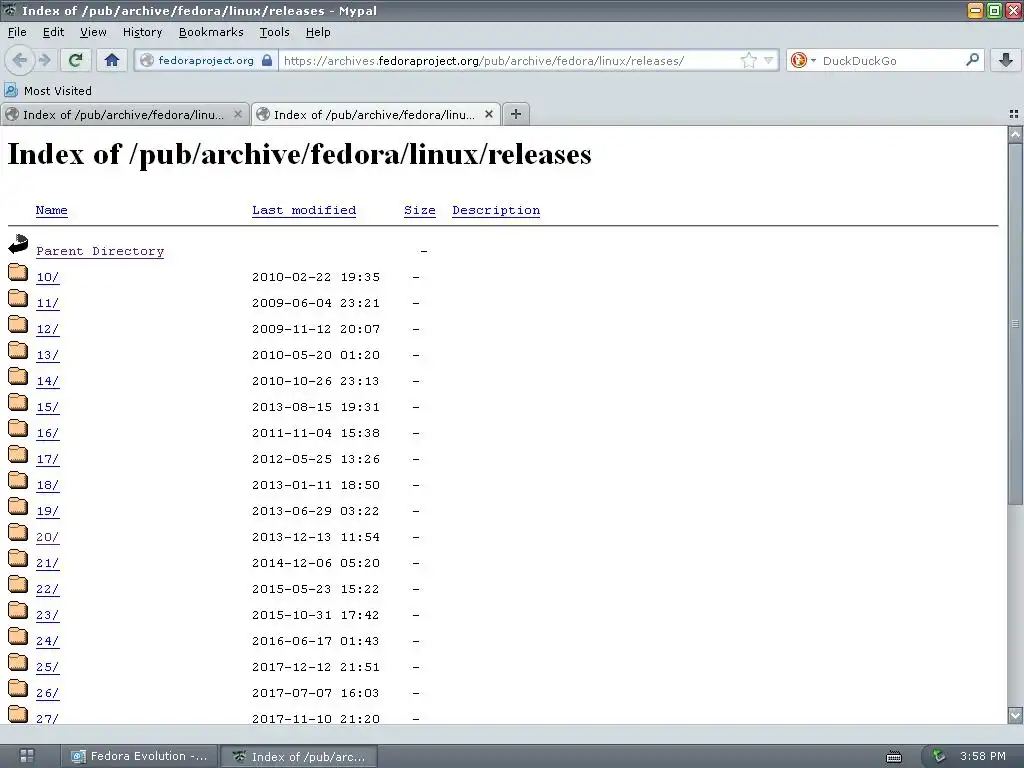This screenshot has width=1024, height=768.
Task: Switch to Fedora Evolution taskbar window
Action: coord(138,756)
